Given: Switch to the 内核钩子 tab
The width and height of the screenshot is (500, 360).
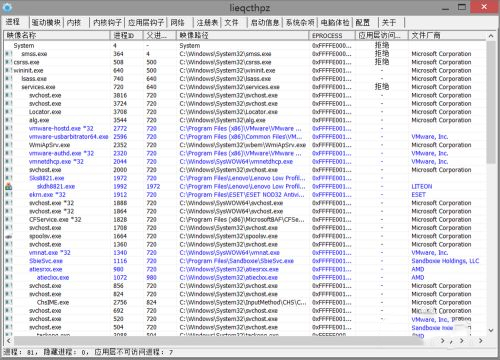Looking at the screenshot, I should (107, 22).
